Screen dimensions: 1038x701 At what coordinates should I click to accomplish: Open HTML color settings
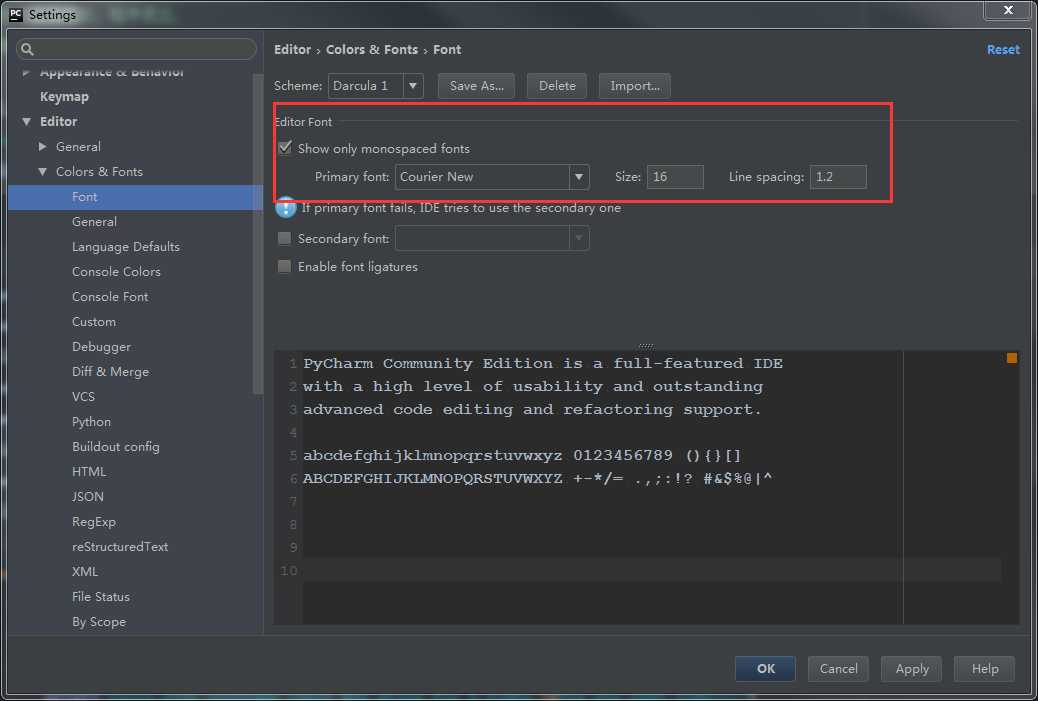tap(89, 471)
